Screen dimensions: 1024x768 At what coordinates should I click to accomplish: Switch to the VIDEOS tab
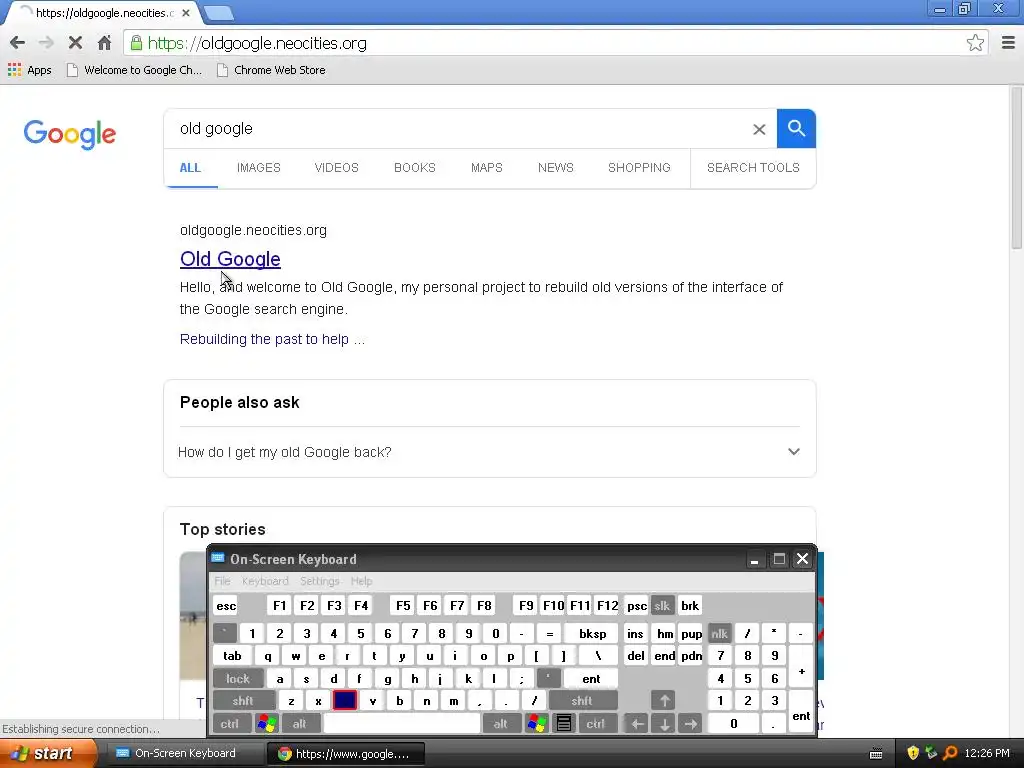coord(336,168)
